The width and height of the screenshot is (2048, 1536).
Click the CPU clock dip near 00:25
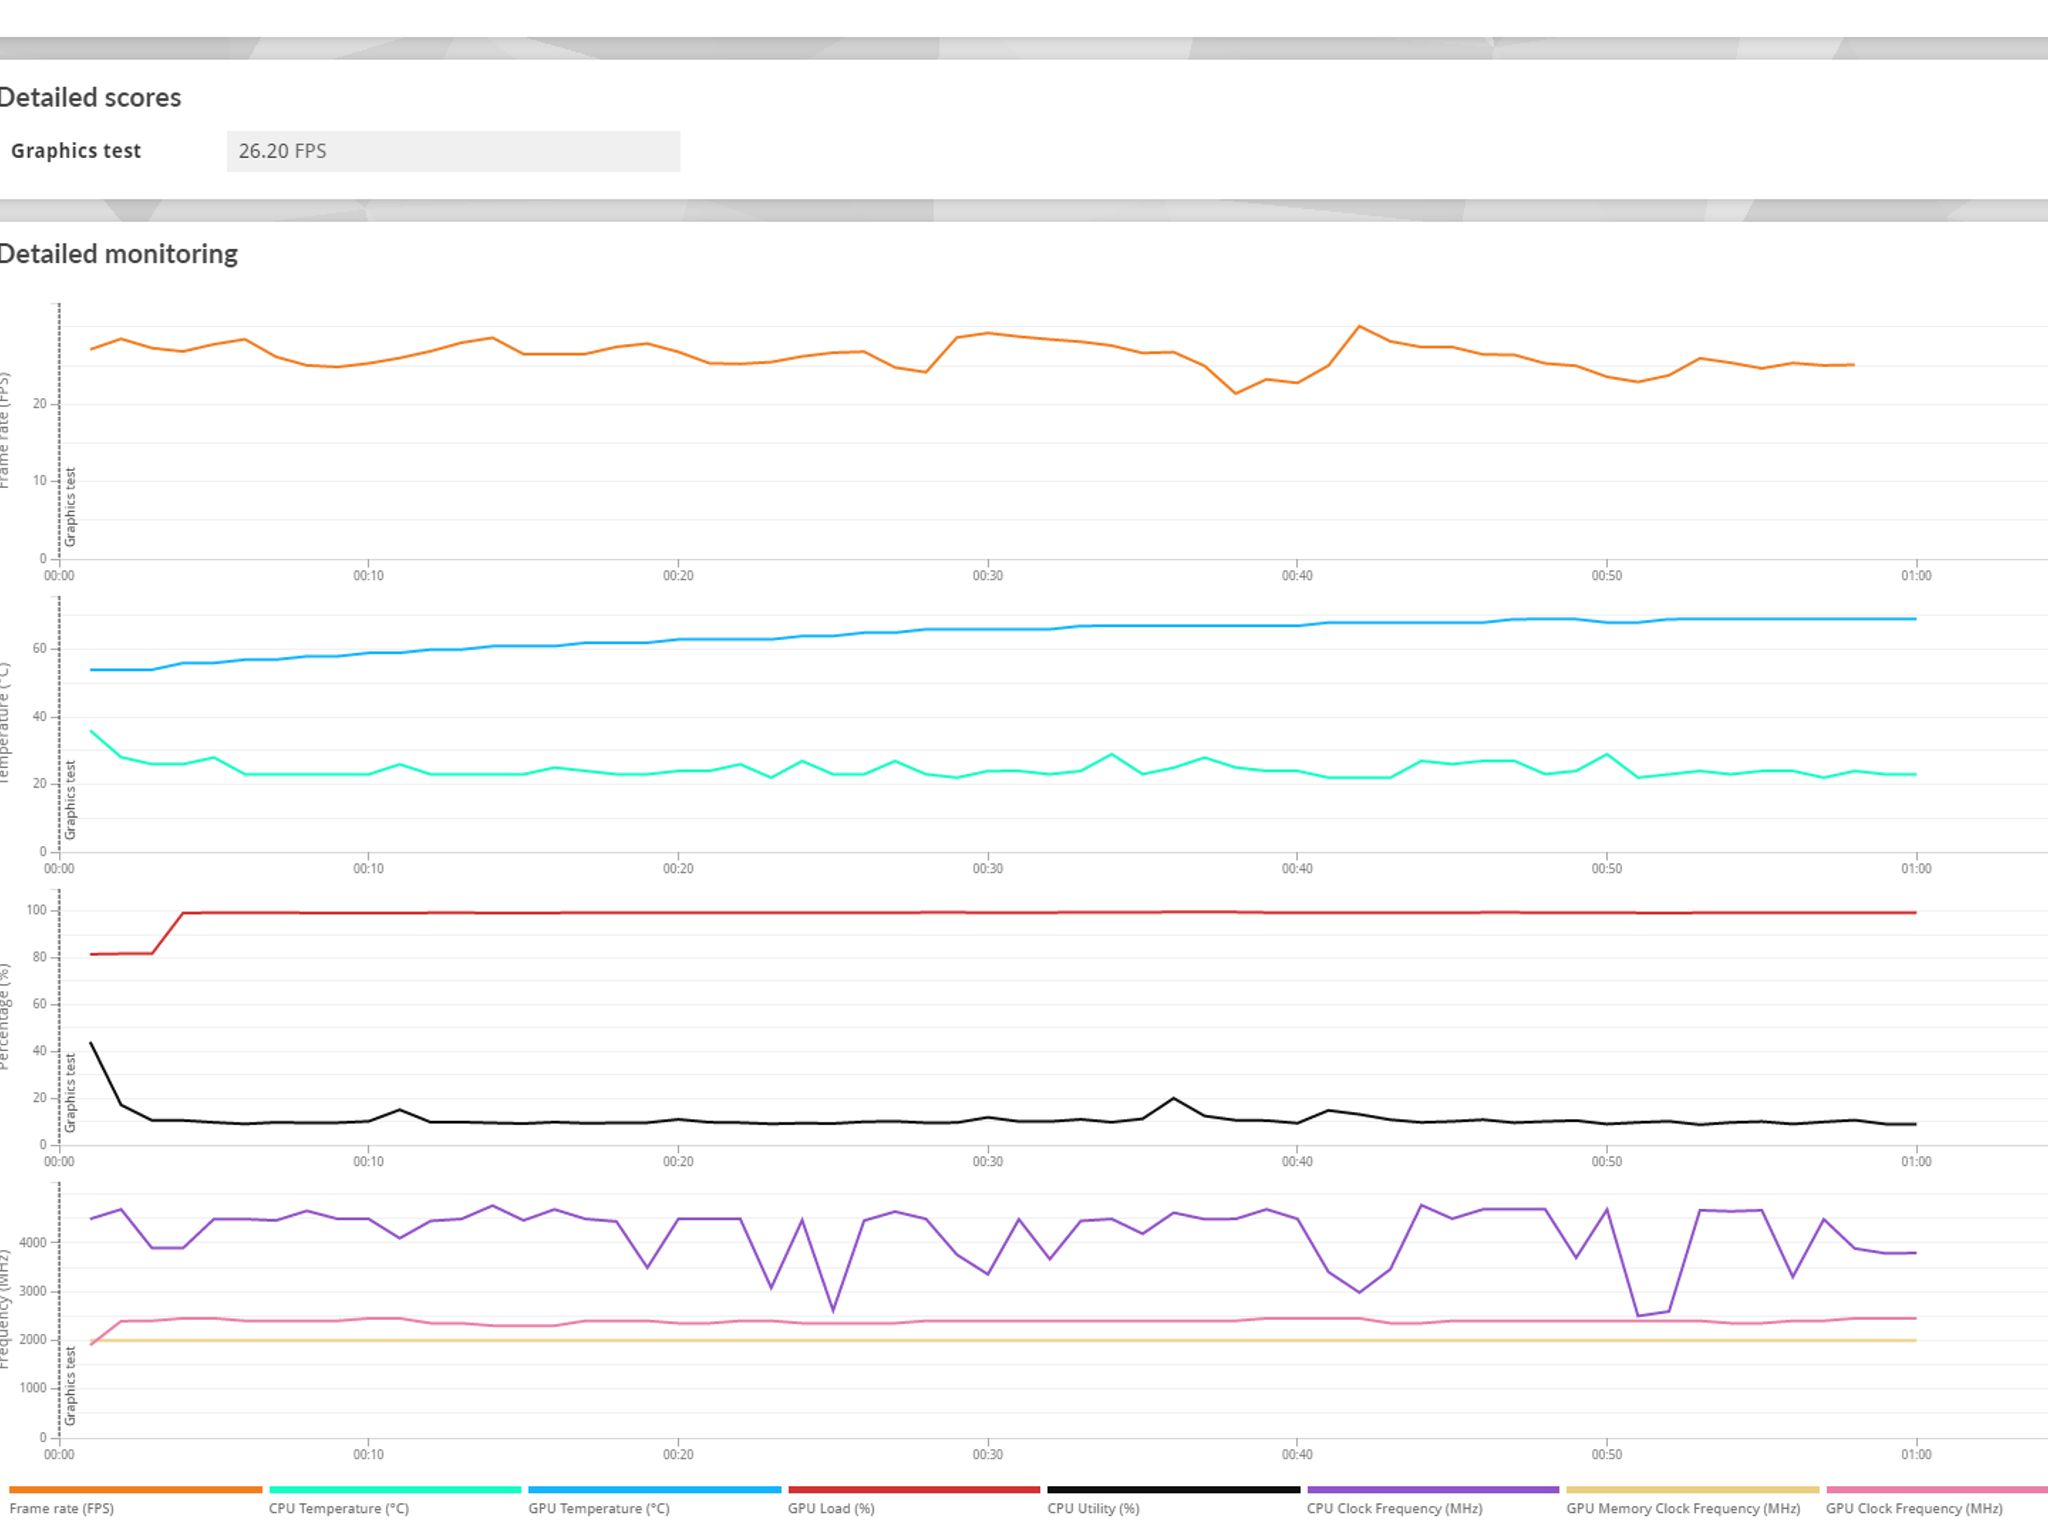(833, 1310)
